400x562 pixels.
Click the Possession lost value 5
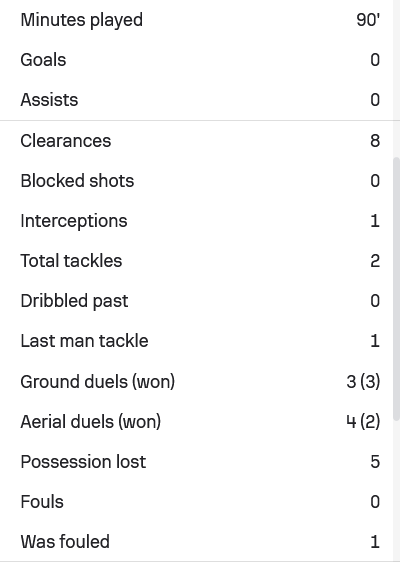click(x=375, y=462)
